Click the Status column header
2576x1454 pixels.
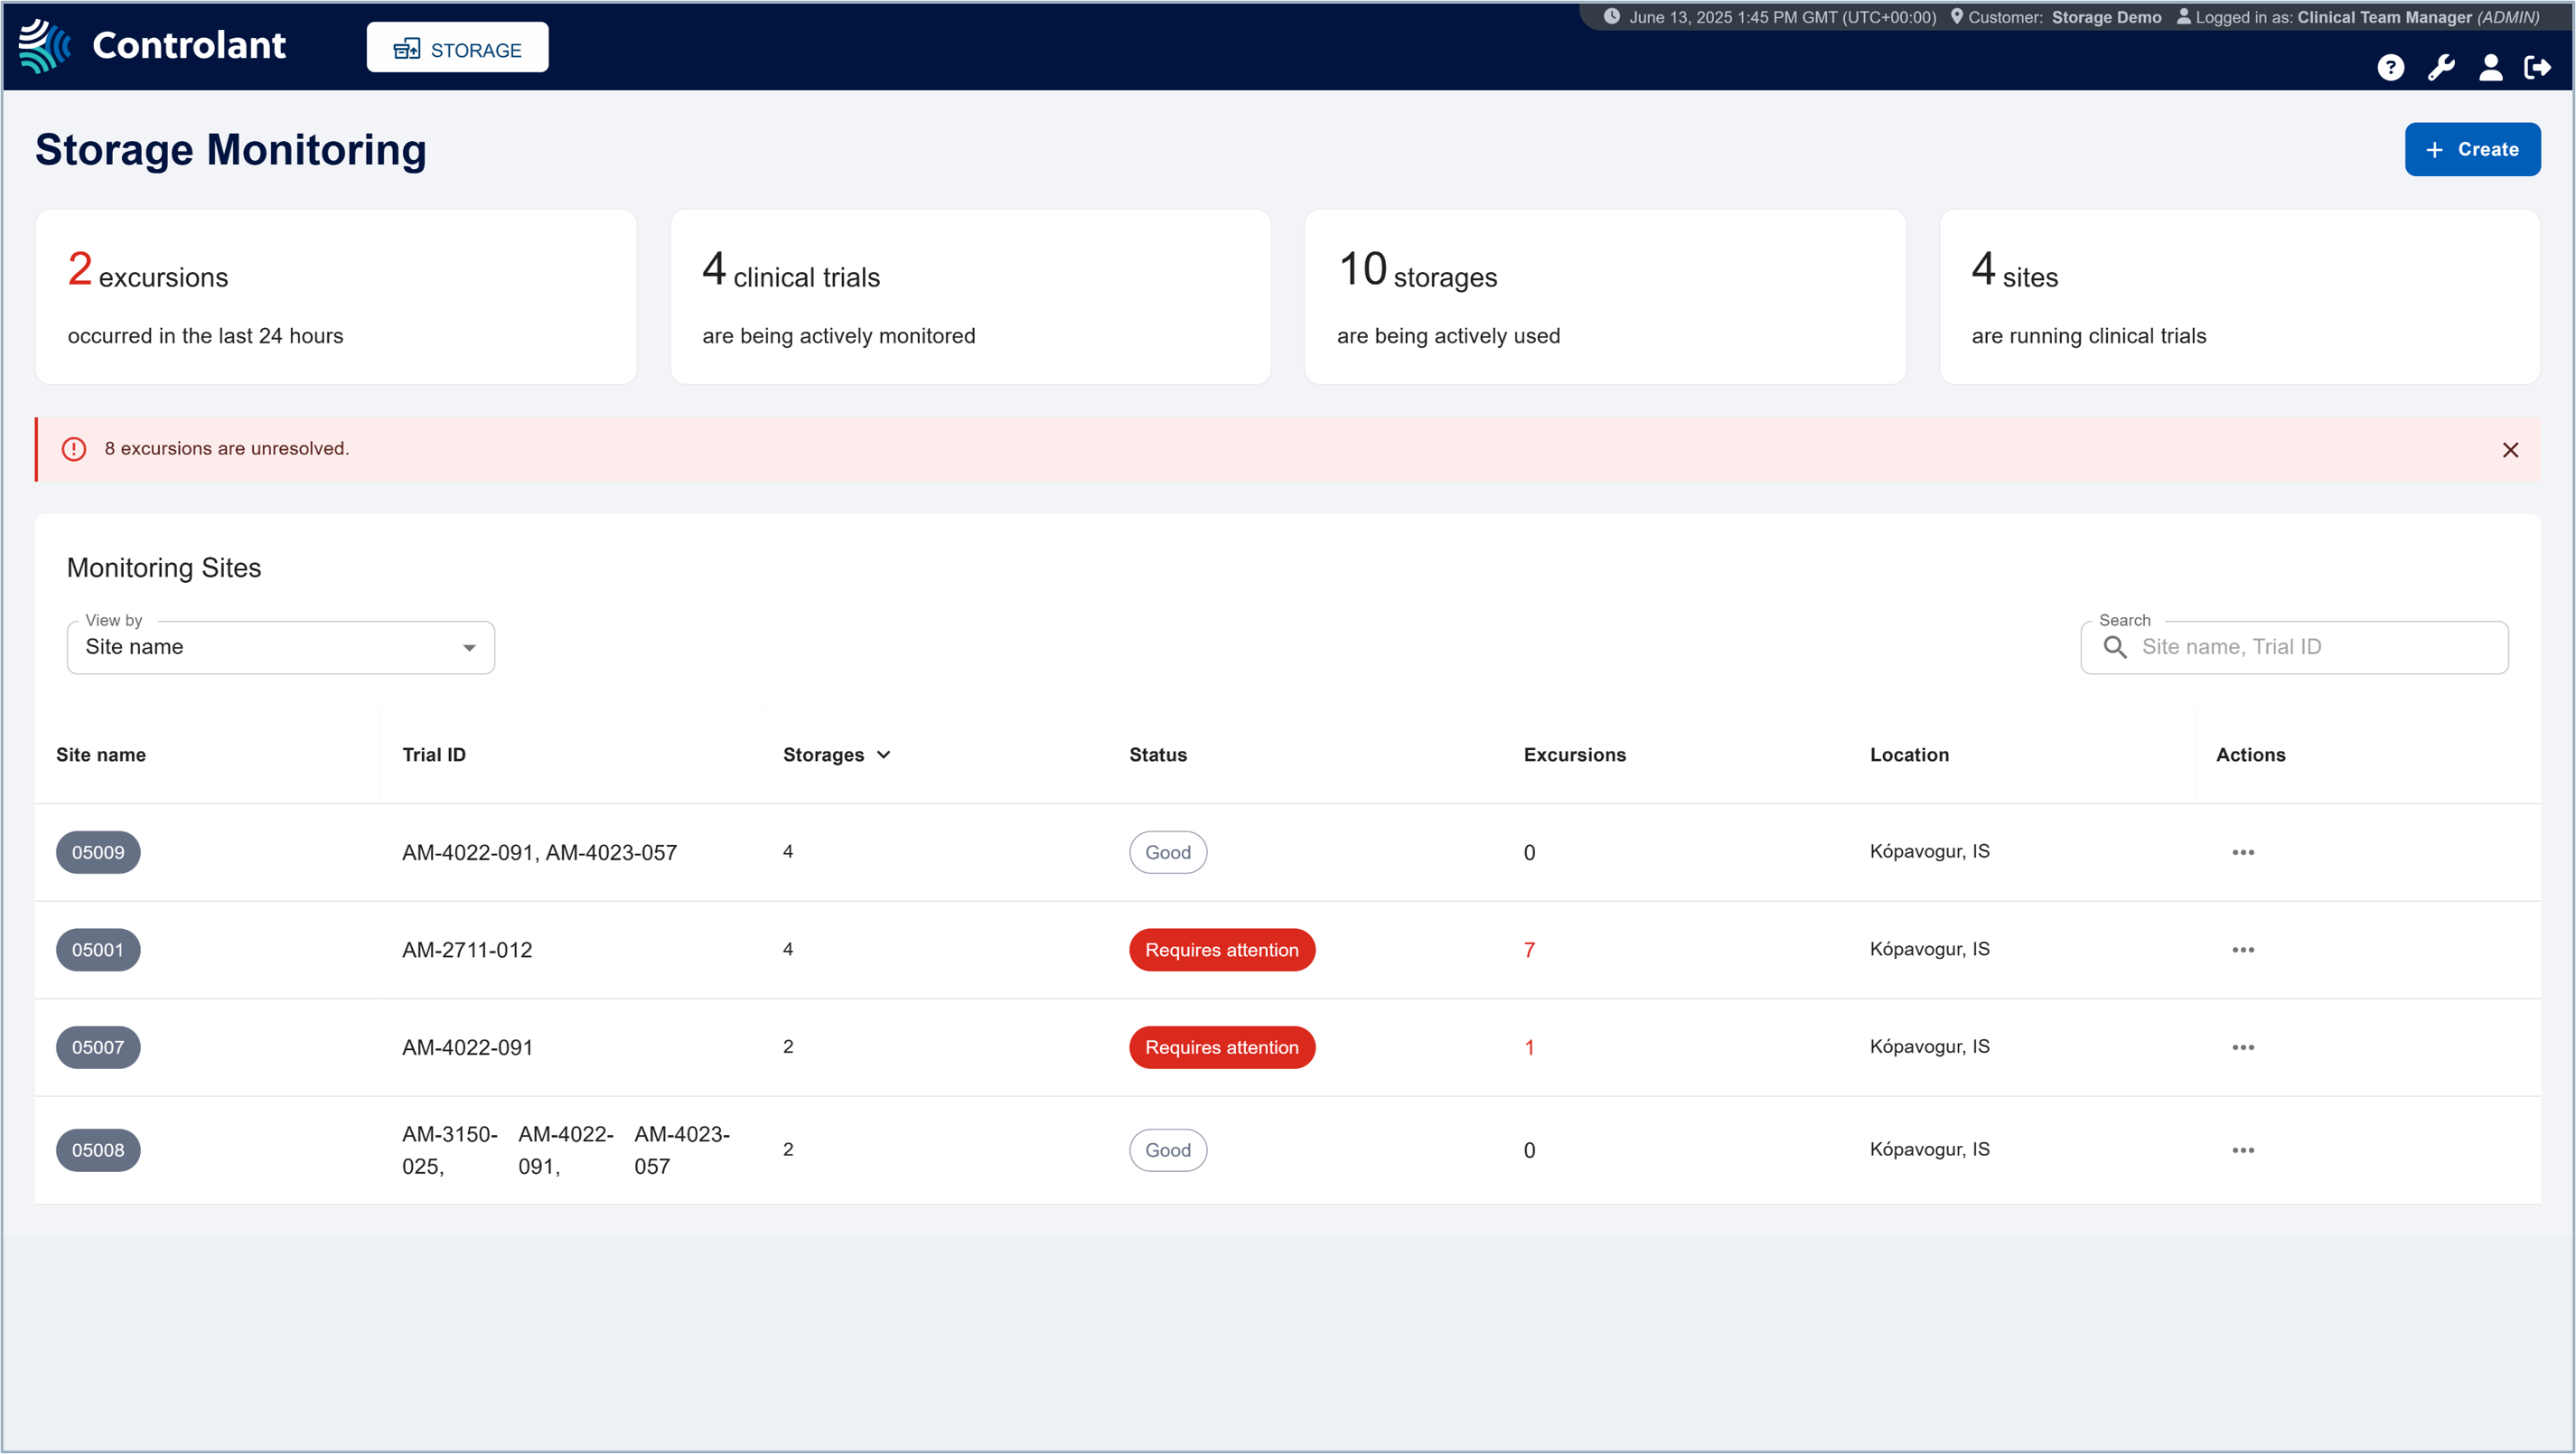pos(1158,755)
